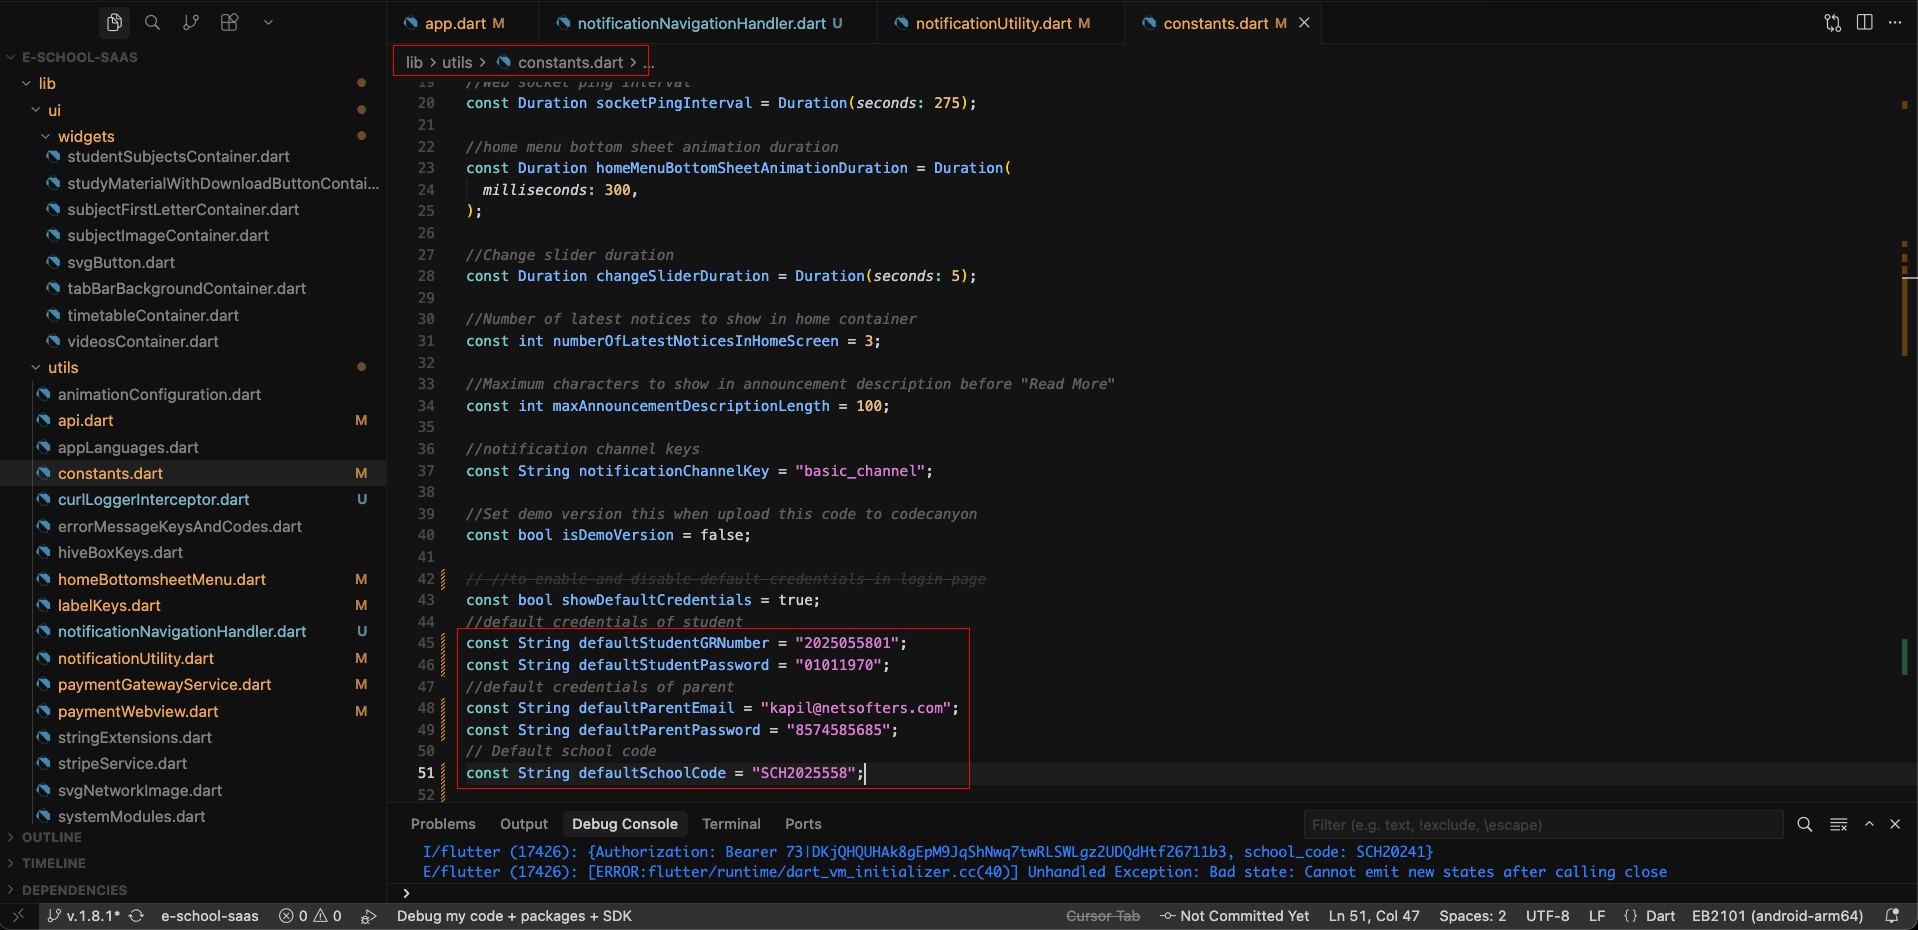The width and height of the screenshot is (1918, 930).
Task: Open the Source Control graph view
Action: click(x=190, y=22)
